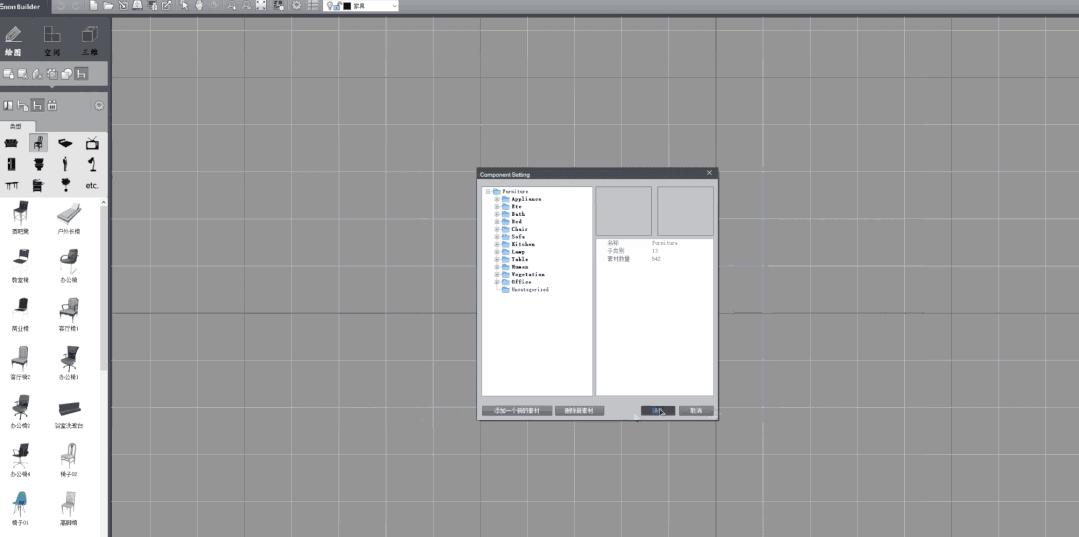Select the desk lamp category icon
Image resolution: width=1079 pixels, height=537 pixels.
pos(92,165)
